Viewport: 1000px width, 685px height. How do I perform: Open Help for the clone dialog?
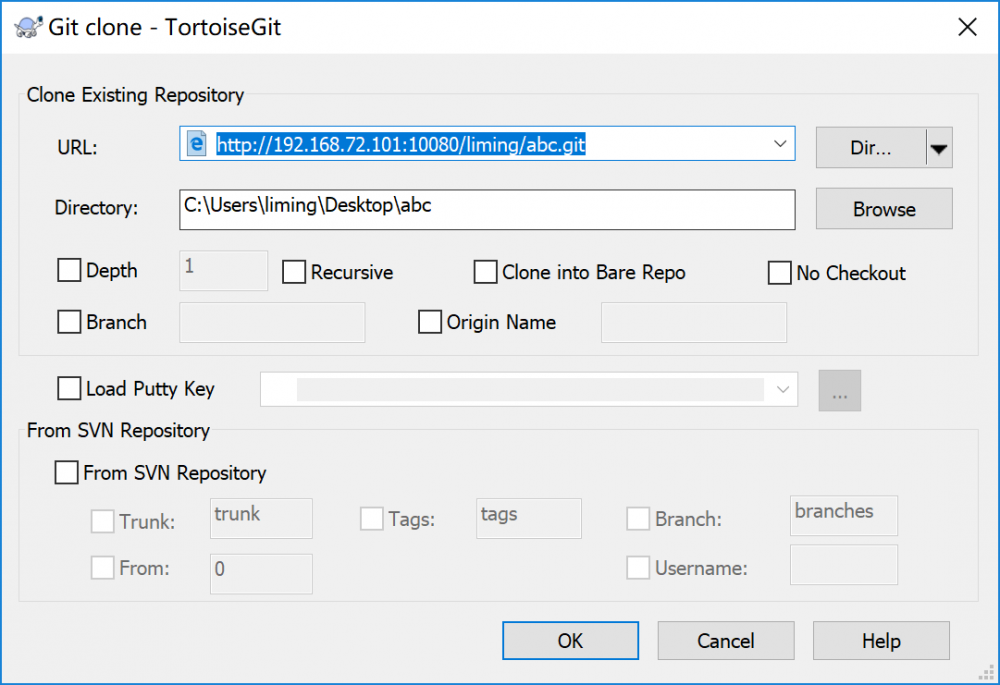[x=881, y=640]
